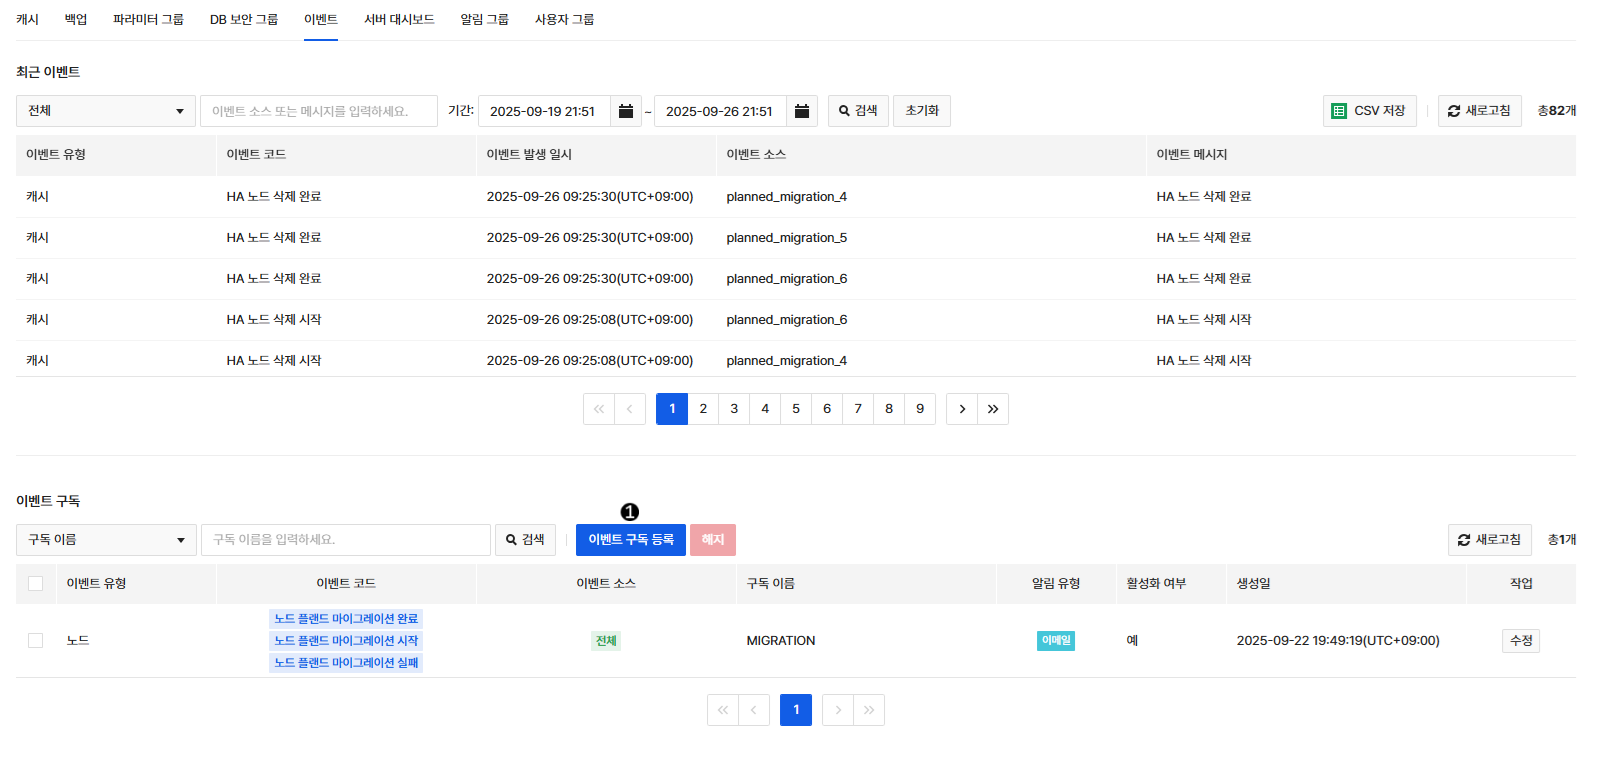Click the subscription name search input
Screen dimensions: 1602x758
pyautogui.click(x=345, y=540)
